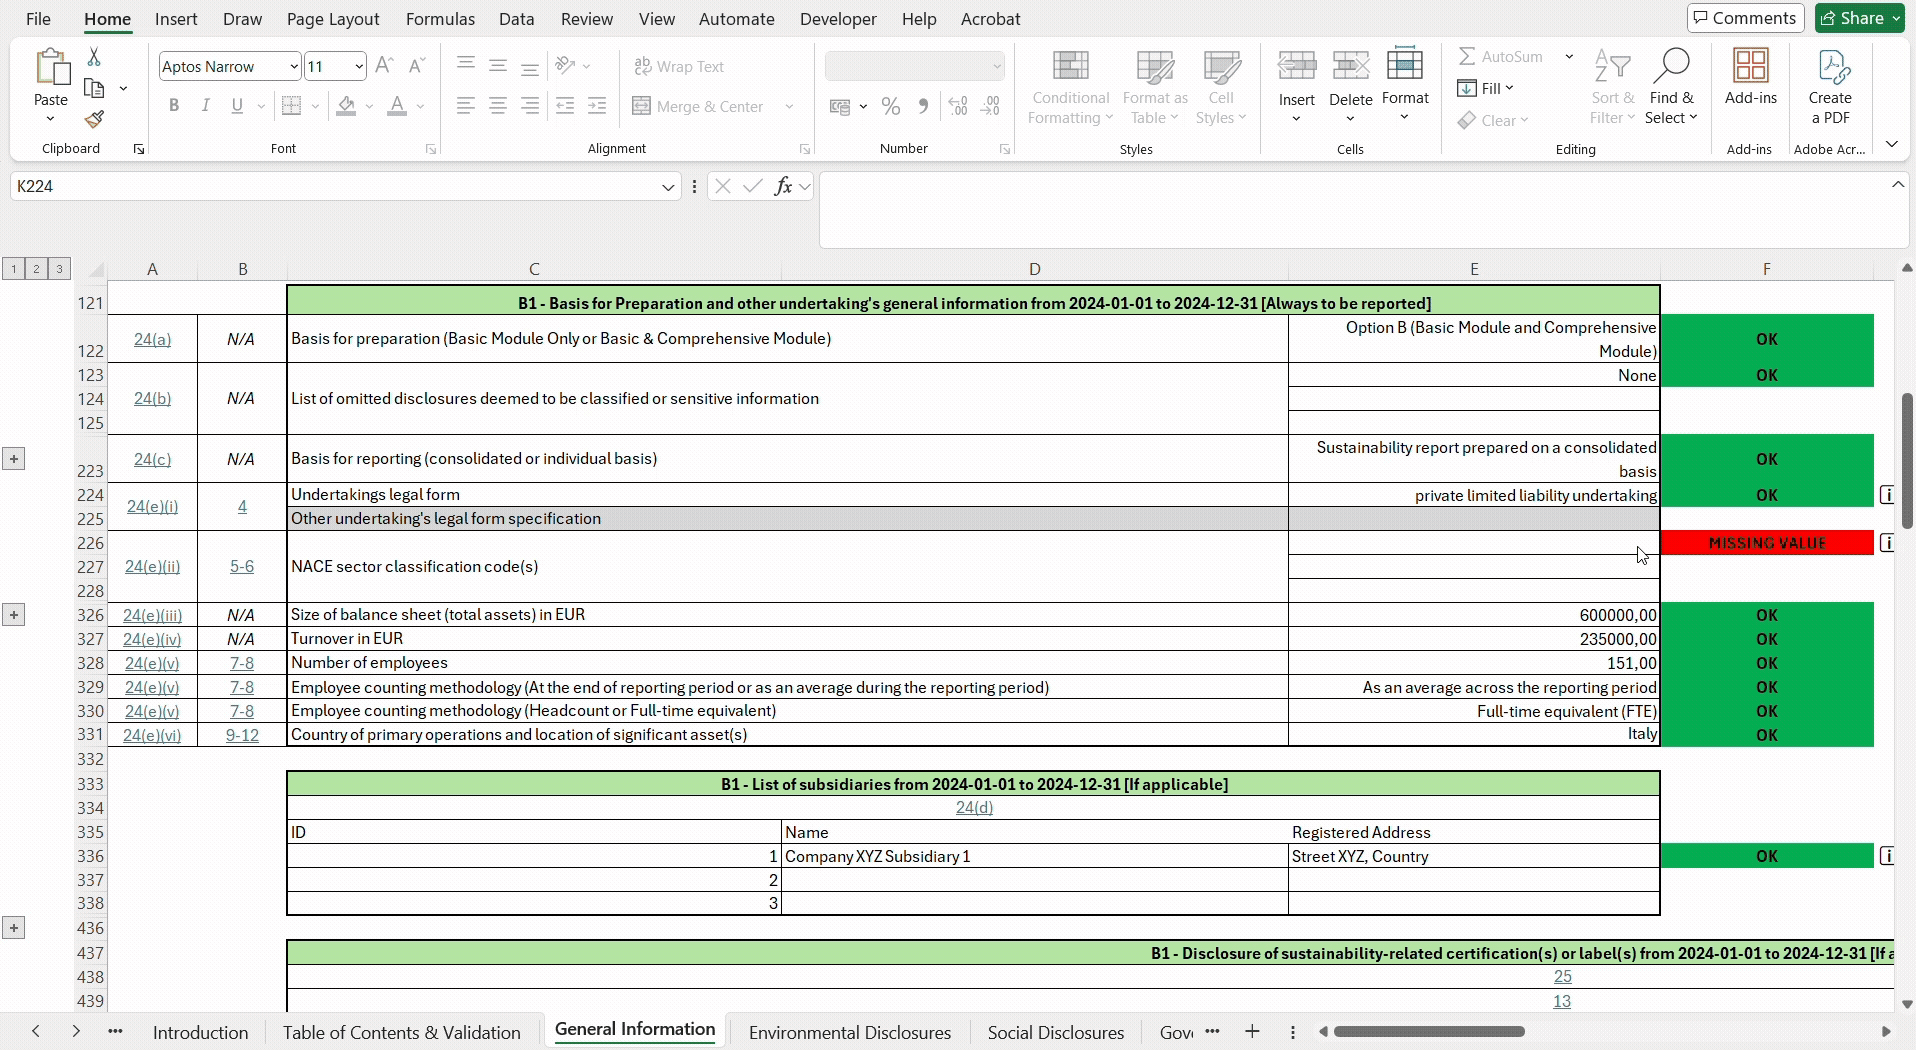The height and width of the screenshot is (1050, 1916).
Task: Expand the grouped rows above row 224
Action: 14,459
